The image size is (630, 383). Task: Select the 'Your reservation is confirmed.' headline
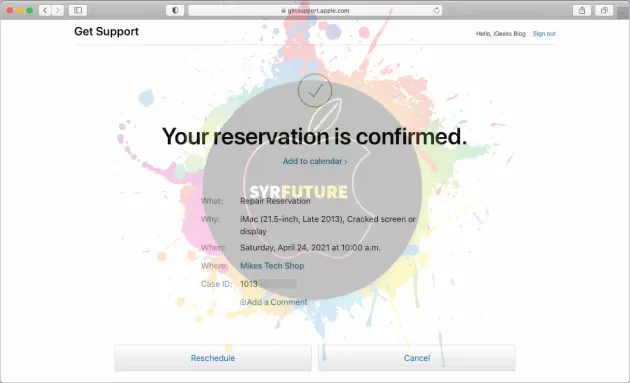coord(314,136)
